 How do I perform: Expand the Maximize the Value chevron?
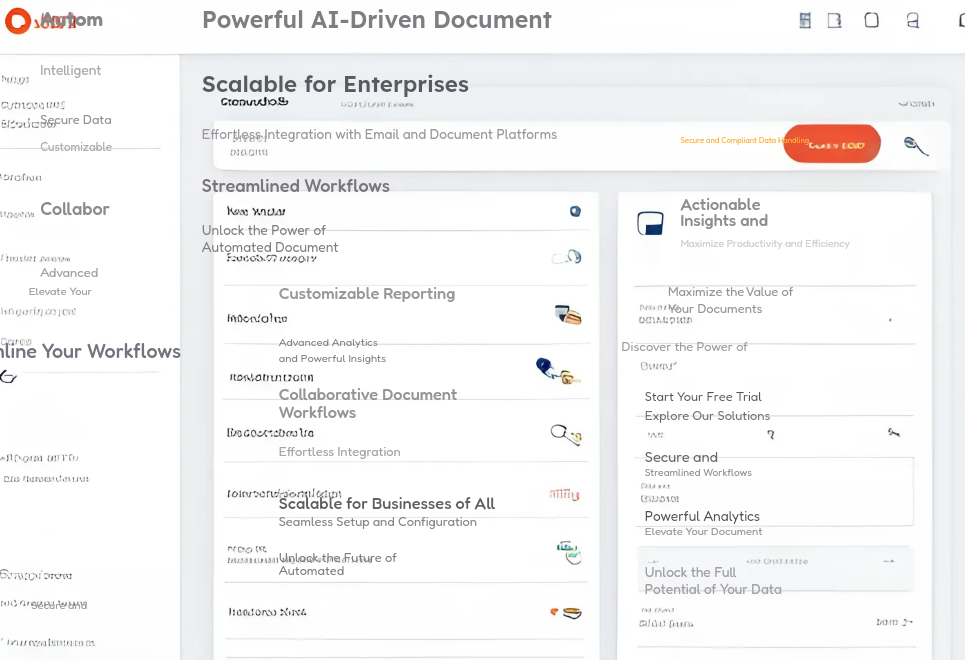pos(888,321)
